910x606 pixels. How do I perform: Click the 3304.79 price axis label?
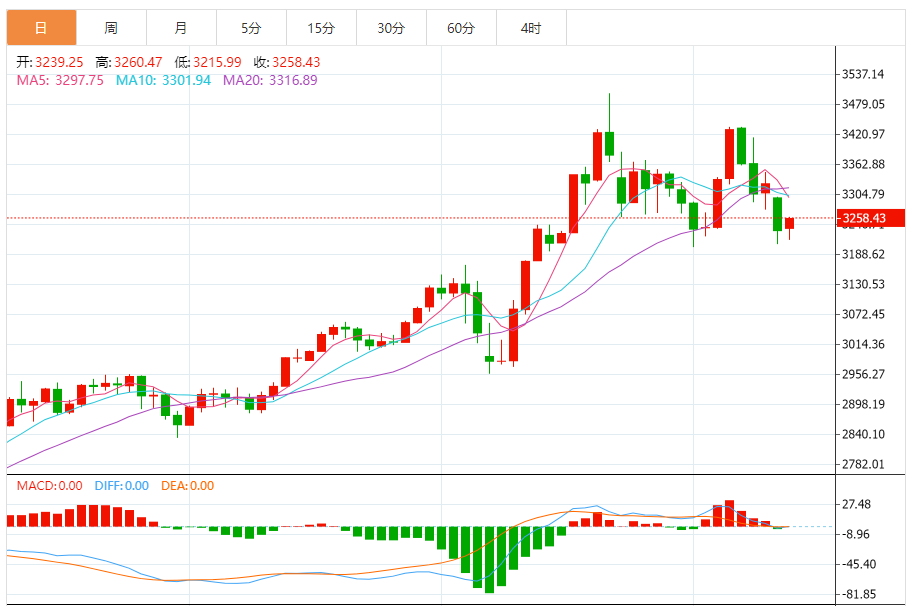click(863, 194)
